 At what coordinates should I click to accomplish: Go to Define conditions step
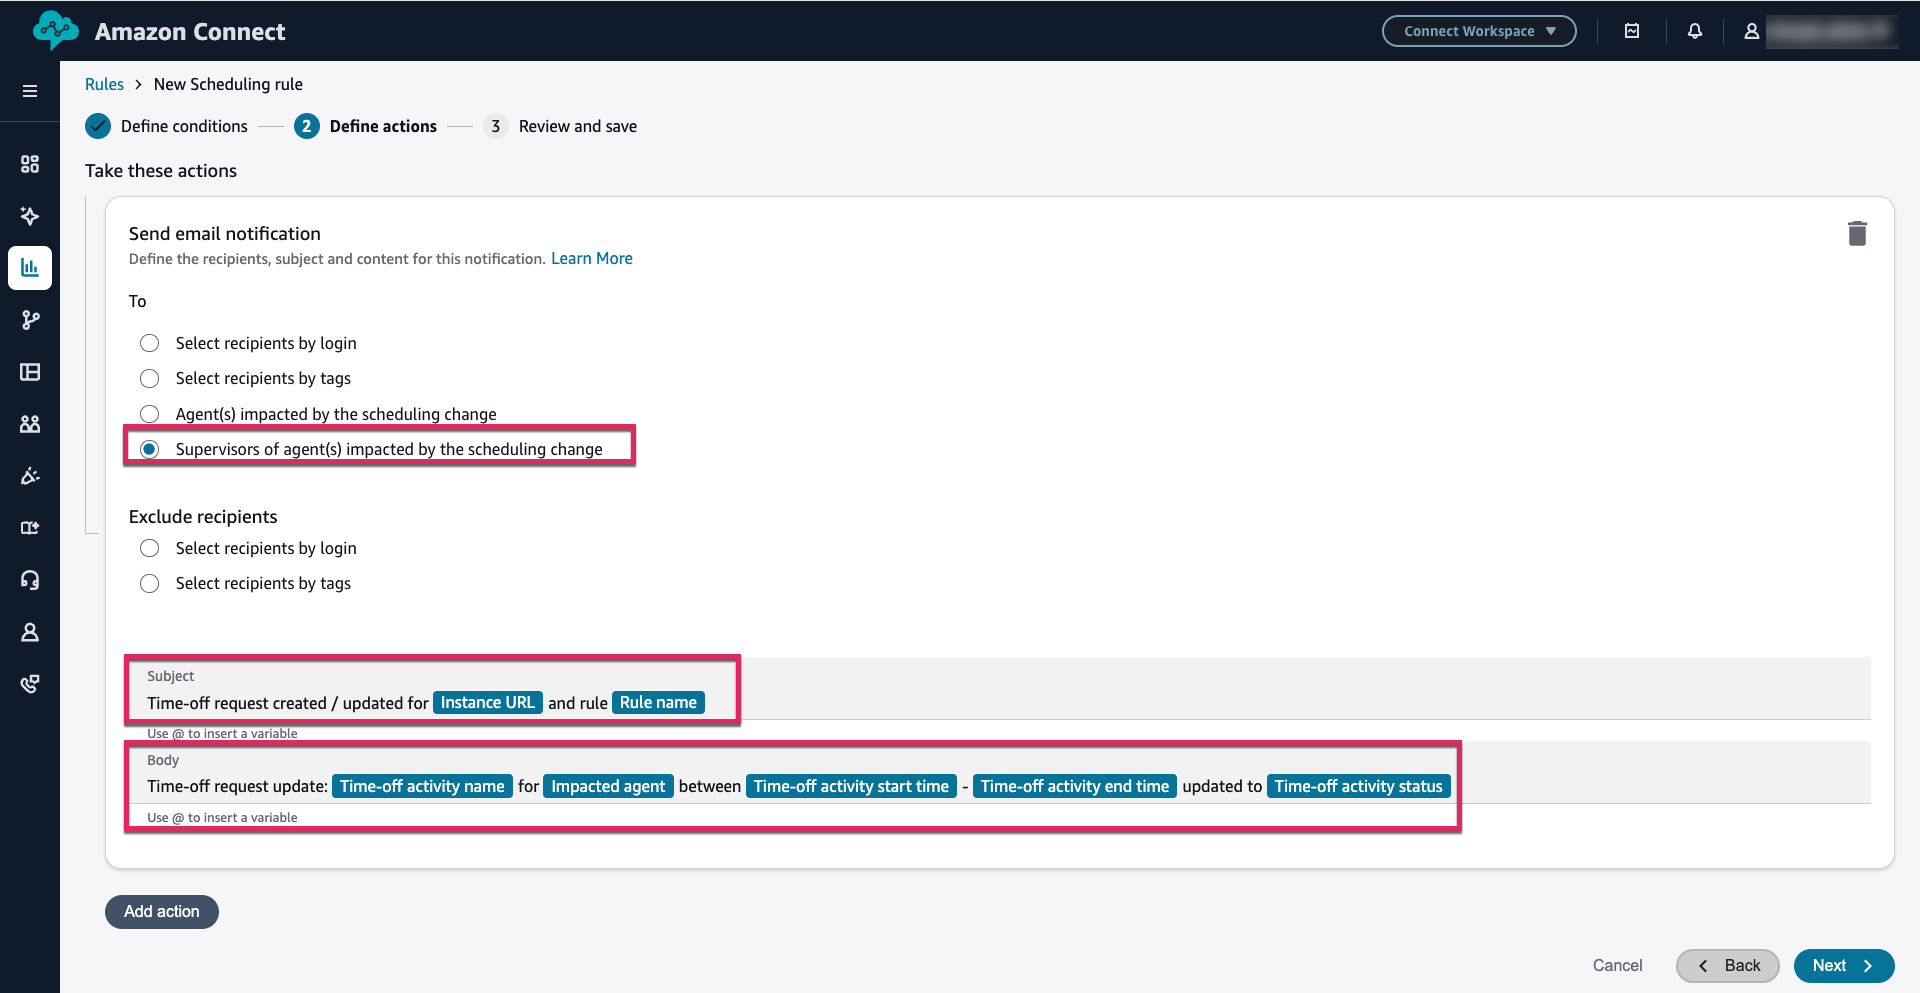[x=167, y=126]
